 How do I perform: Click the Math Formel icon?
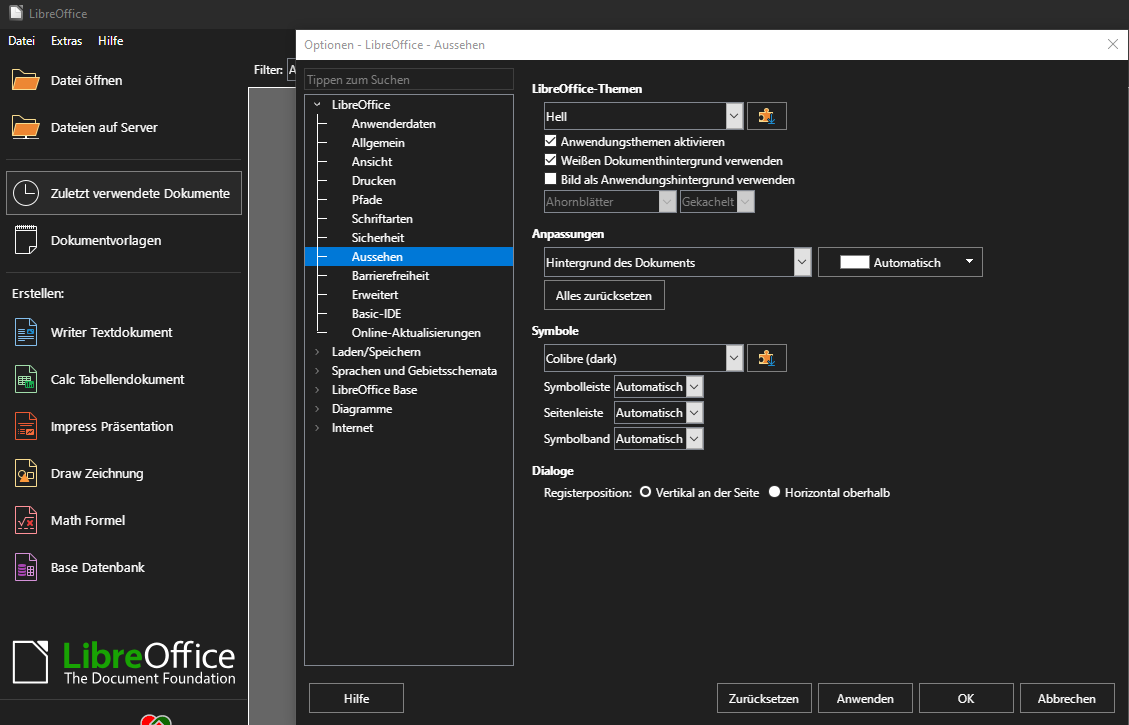click(26, 520)
